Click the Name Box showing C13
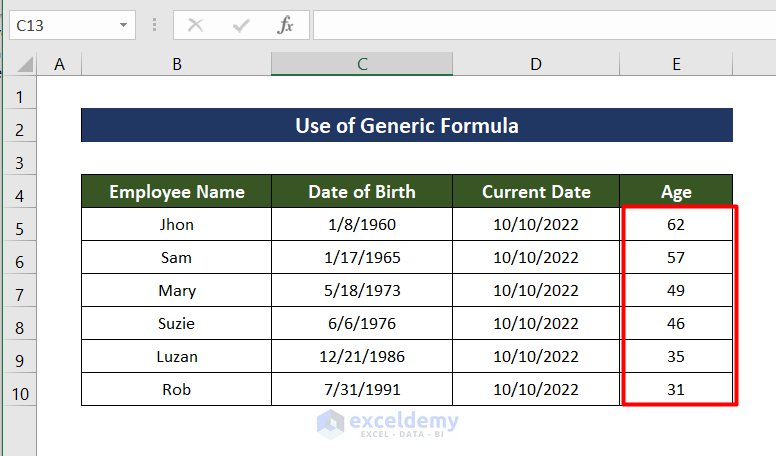This screenshot has height=456, width=776. point(60,26)
